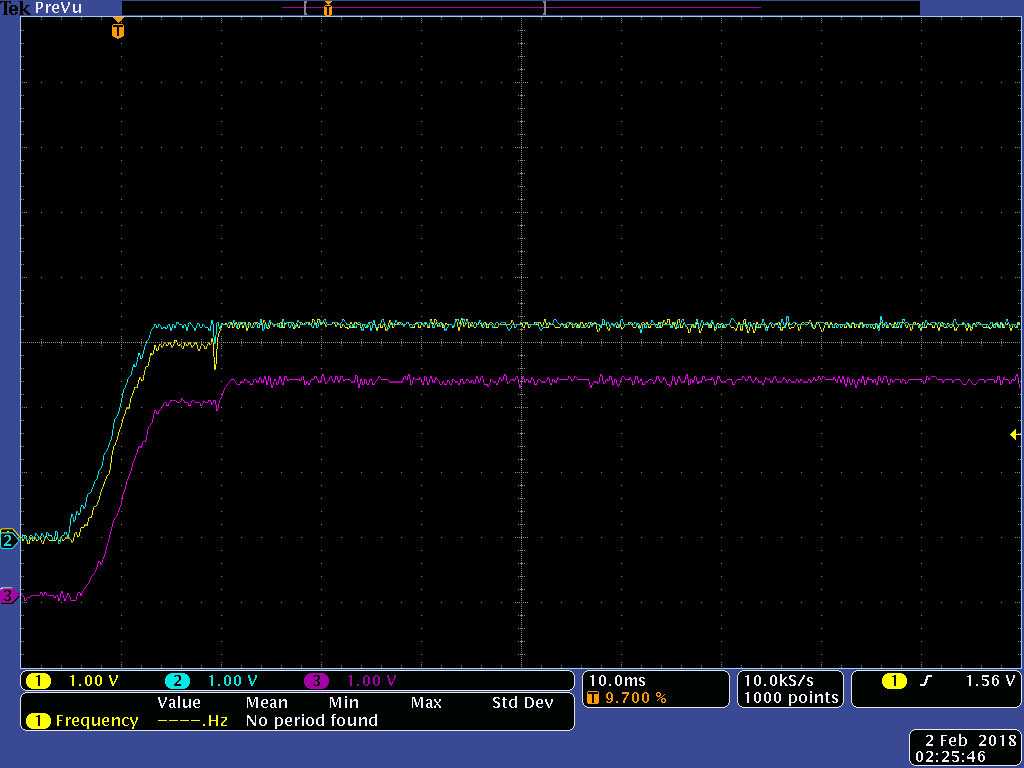Image resolution: width=1024 pixels, height=768 pixels.
Task: Click the Tek logo at top left
Action: [x=16, y=8]
